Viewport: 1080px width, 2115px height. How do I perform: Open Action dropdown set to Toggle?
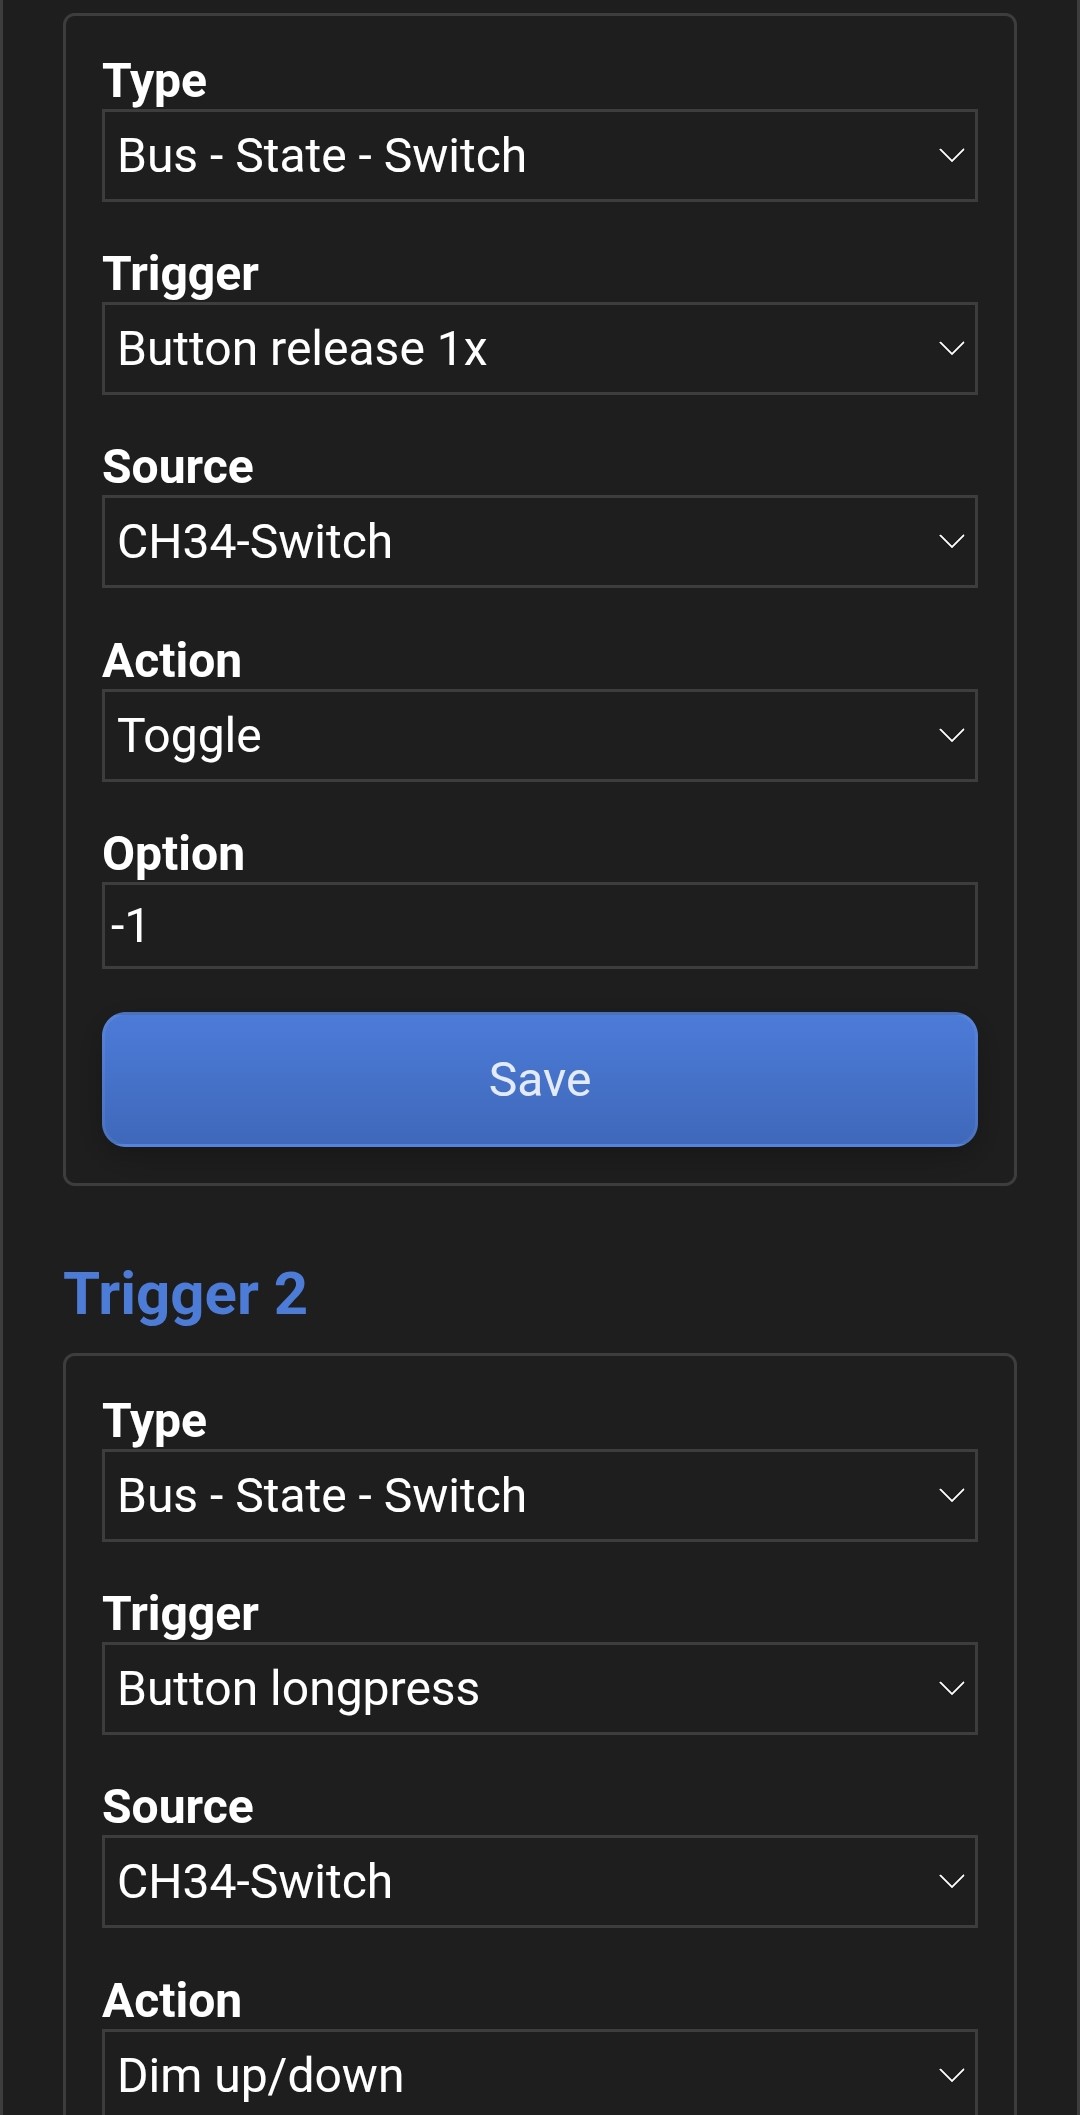pos(540,735)
